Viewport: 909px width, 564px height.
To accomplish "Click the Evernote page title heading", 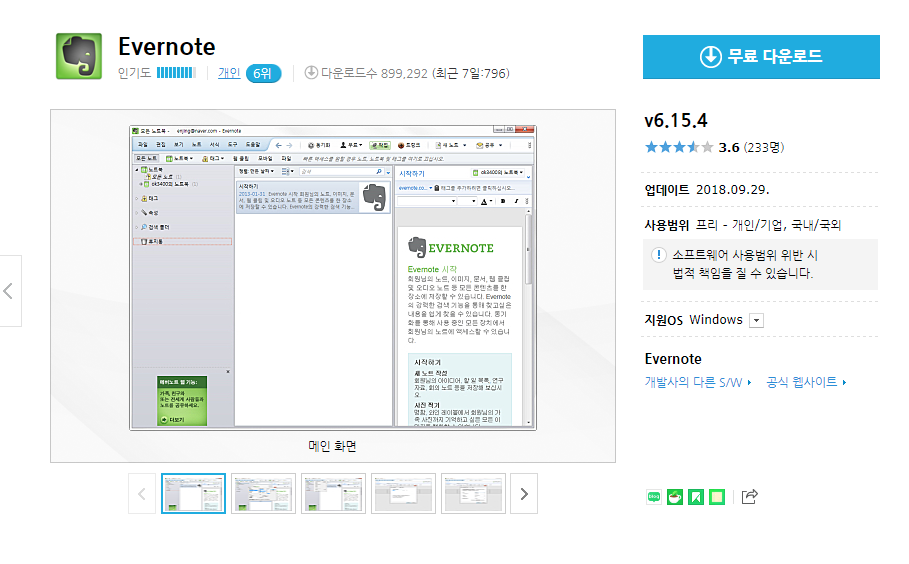I will (167, 47).
